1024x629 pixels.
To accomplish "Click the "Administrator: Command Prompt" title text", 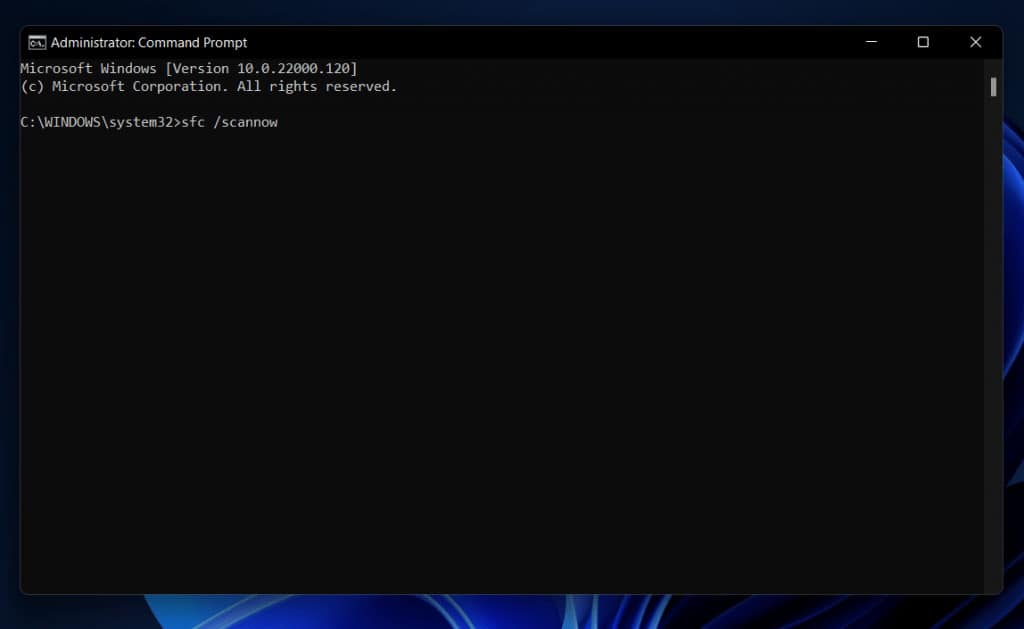I will coord(149,42).
